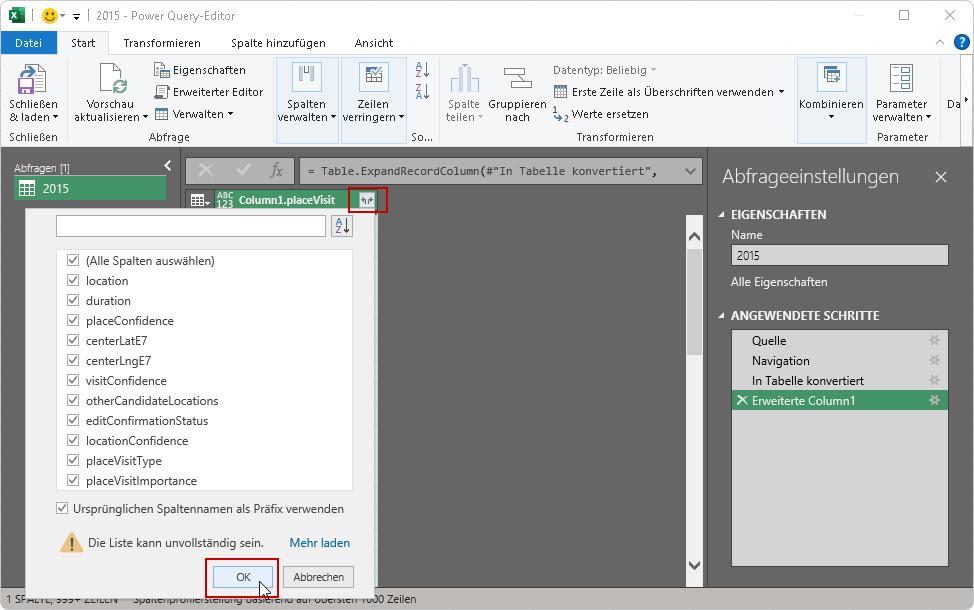This screenshot has width=974, height=610.
Task: Open the Erweiterter Editor
Action: [x=209, y=92]
